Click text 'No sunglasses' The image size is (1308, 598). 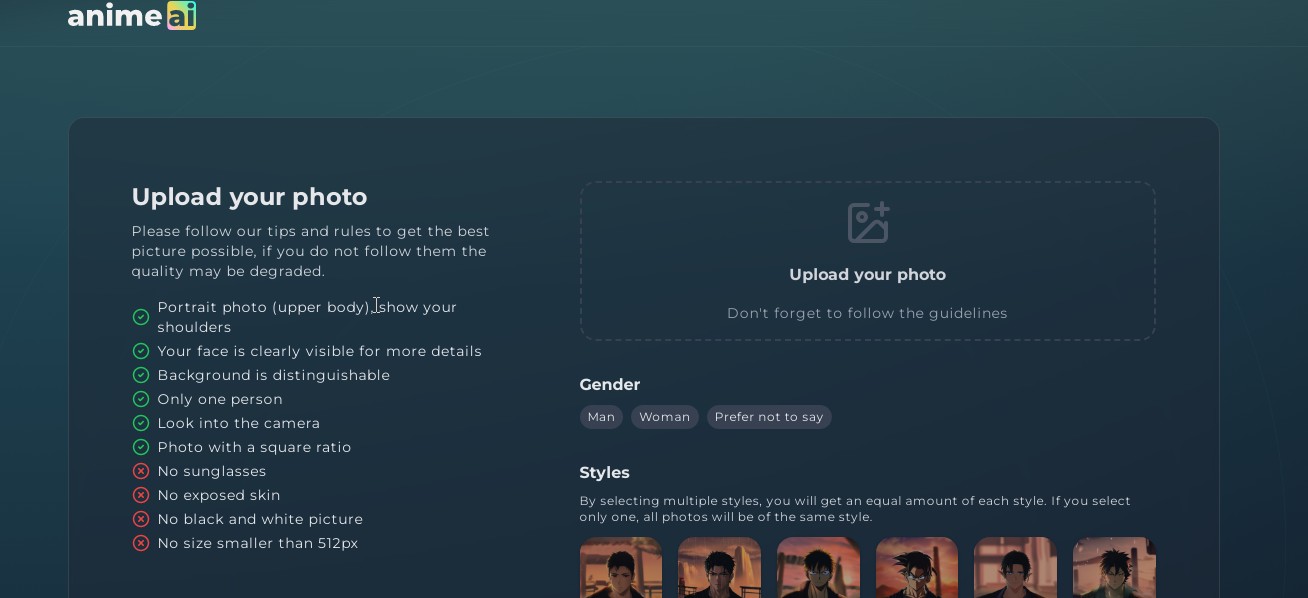[212, 471]
